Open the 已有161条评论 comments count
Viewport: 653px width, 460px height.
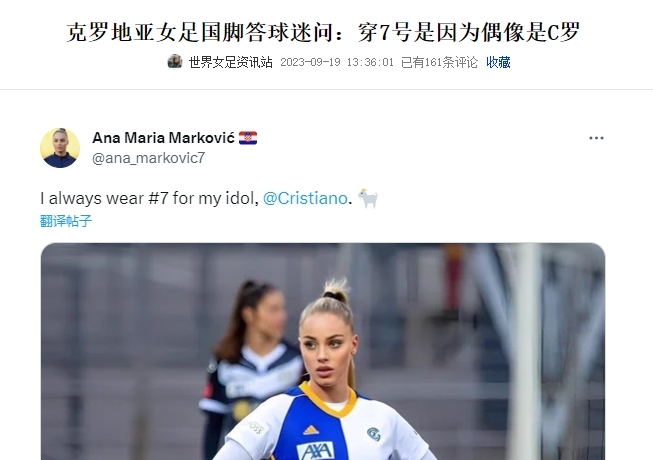[x=439, y=62]
